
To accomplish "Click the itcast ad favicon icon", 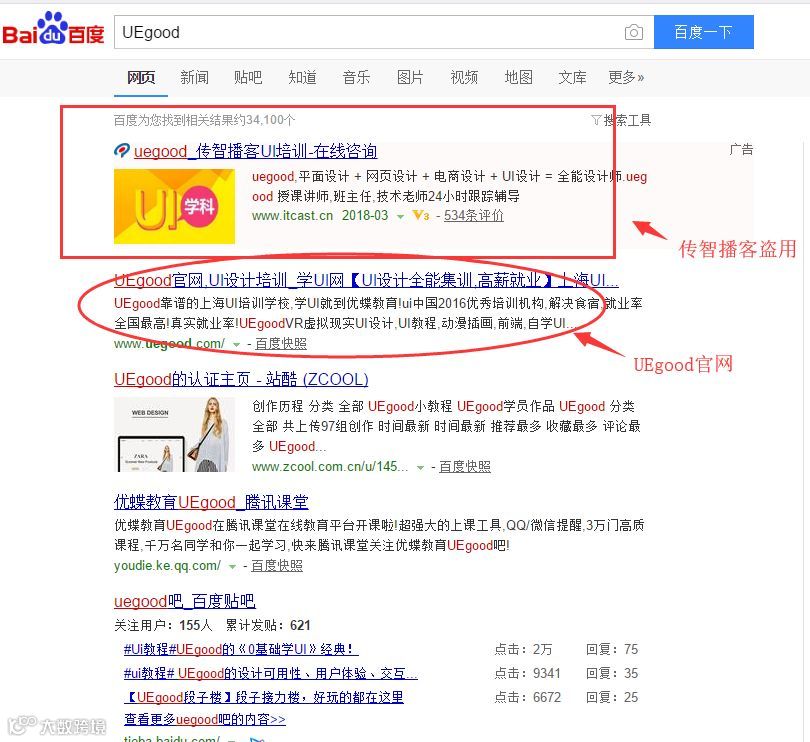I will [121, 151].
